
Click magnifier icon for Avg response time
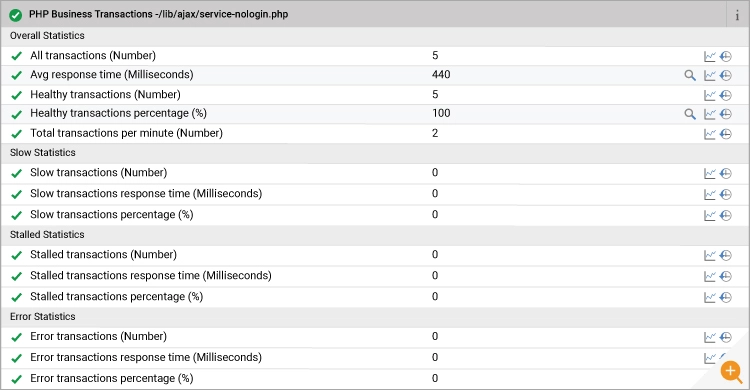pos(690,75)
